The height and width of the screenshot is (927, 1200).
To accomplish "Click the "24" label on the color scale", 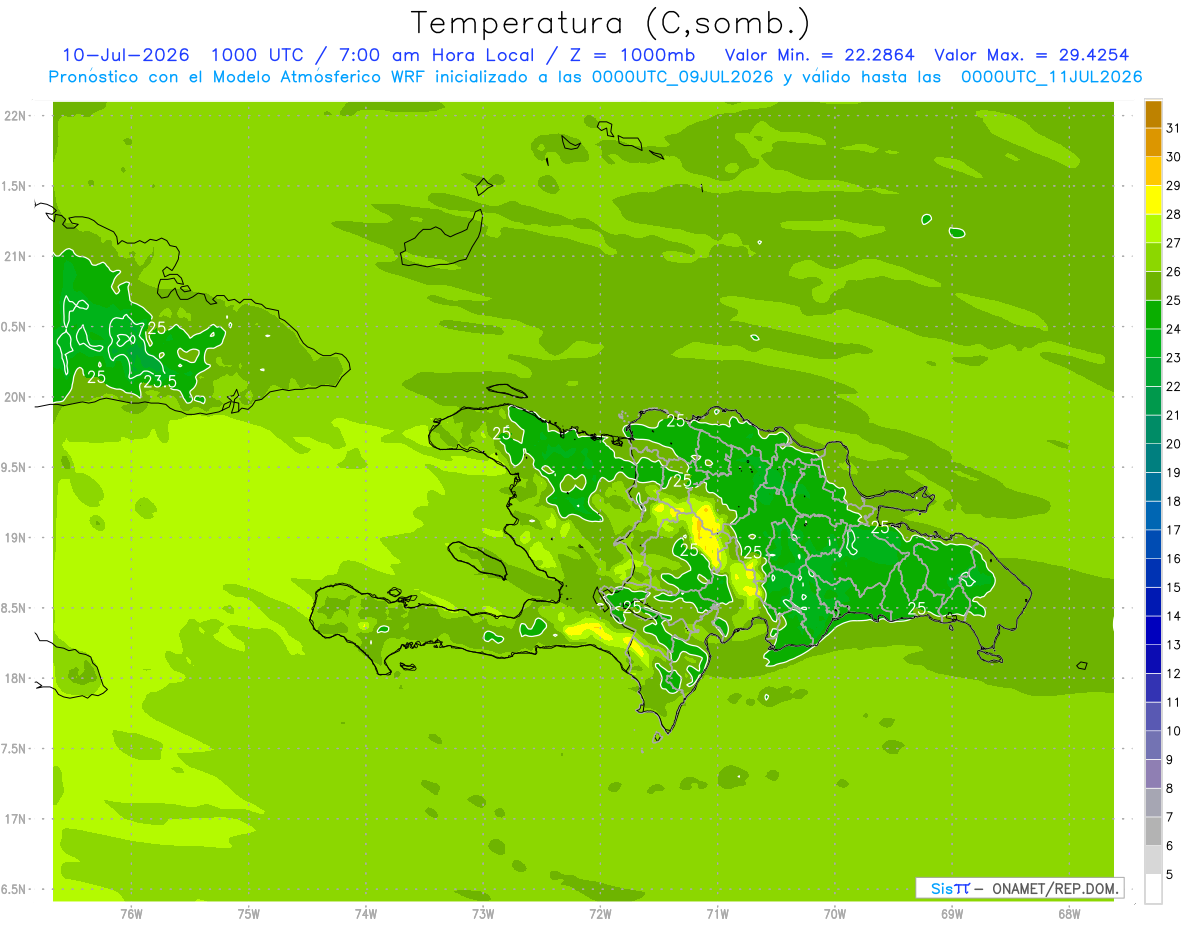I will 1174,328.
